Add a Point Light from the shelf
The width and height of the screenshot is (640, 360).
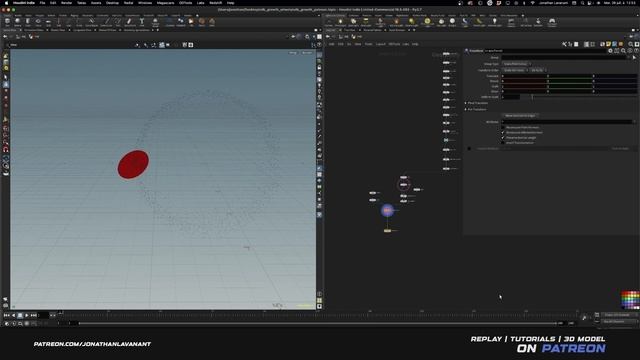pyautogui.click(x=340, y=22)
